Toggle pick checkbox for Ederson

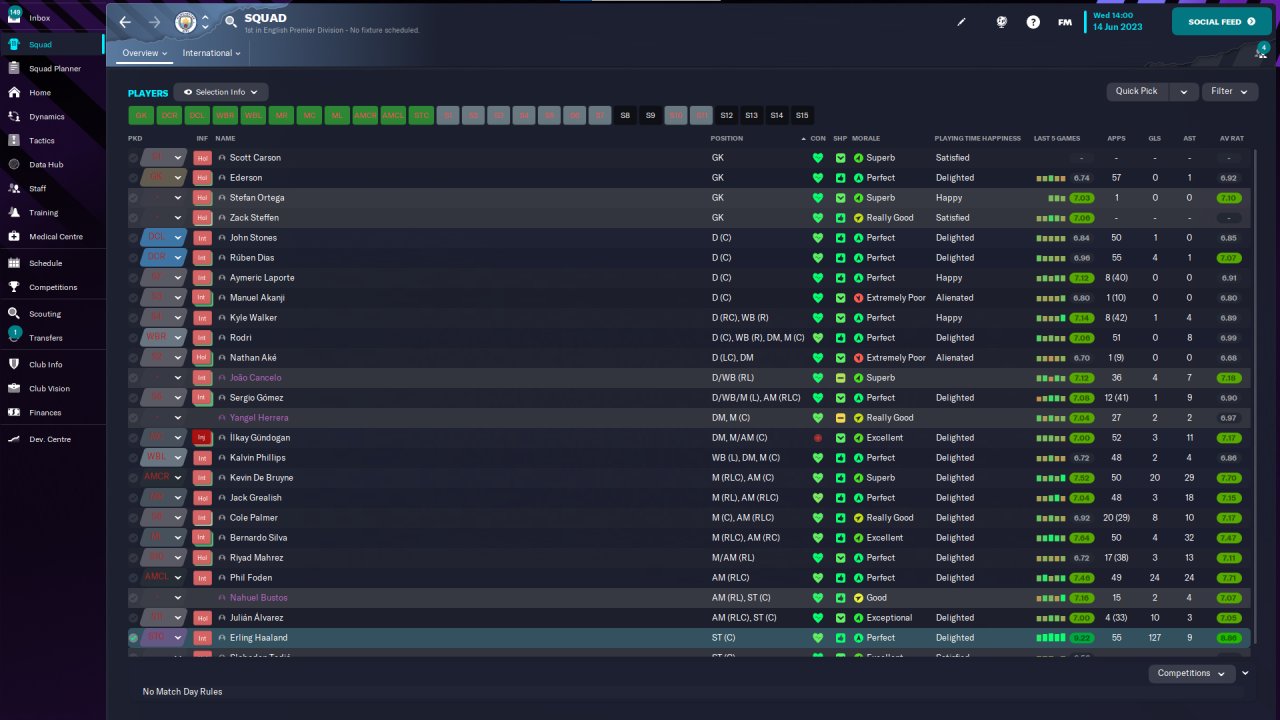click(x=134, y=178)
